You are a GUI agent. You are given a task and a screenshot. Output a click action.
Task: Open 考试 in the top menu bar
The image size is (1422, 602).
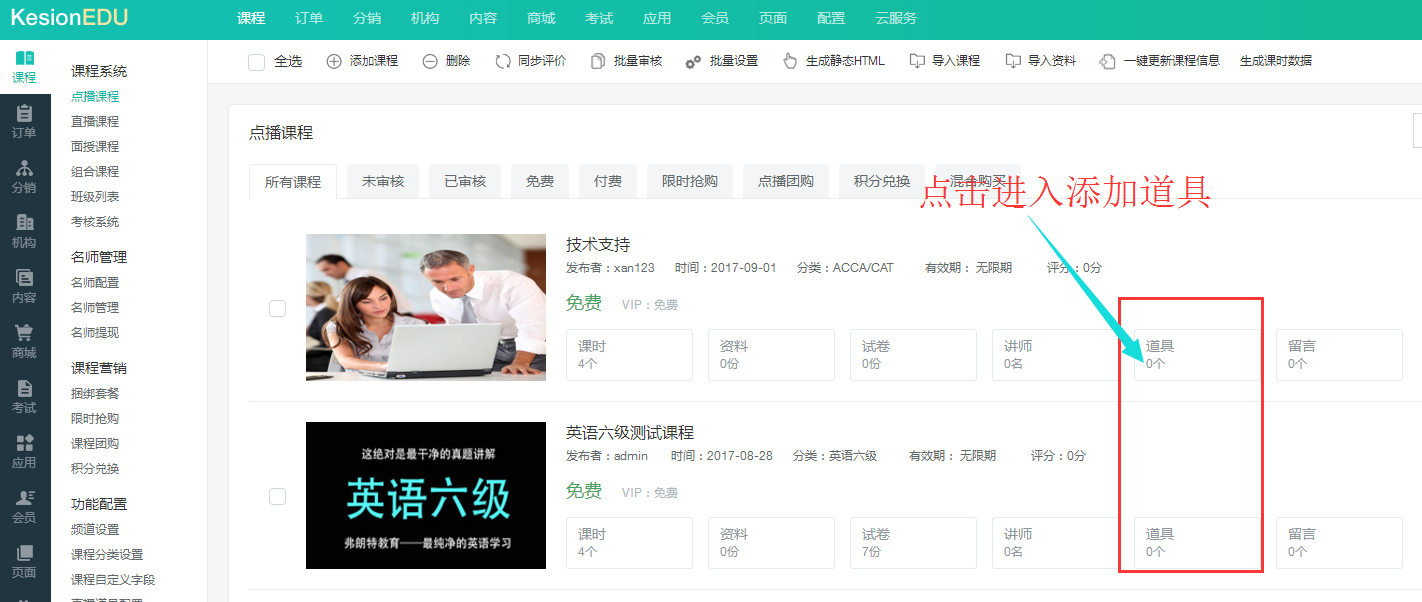click(x=599, y=18)
